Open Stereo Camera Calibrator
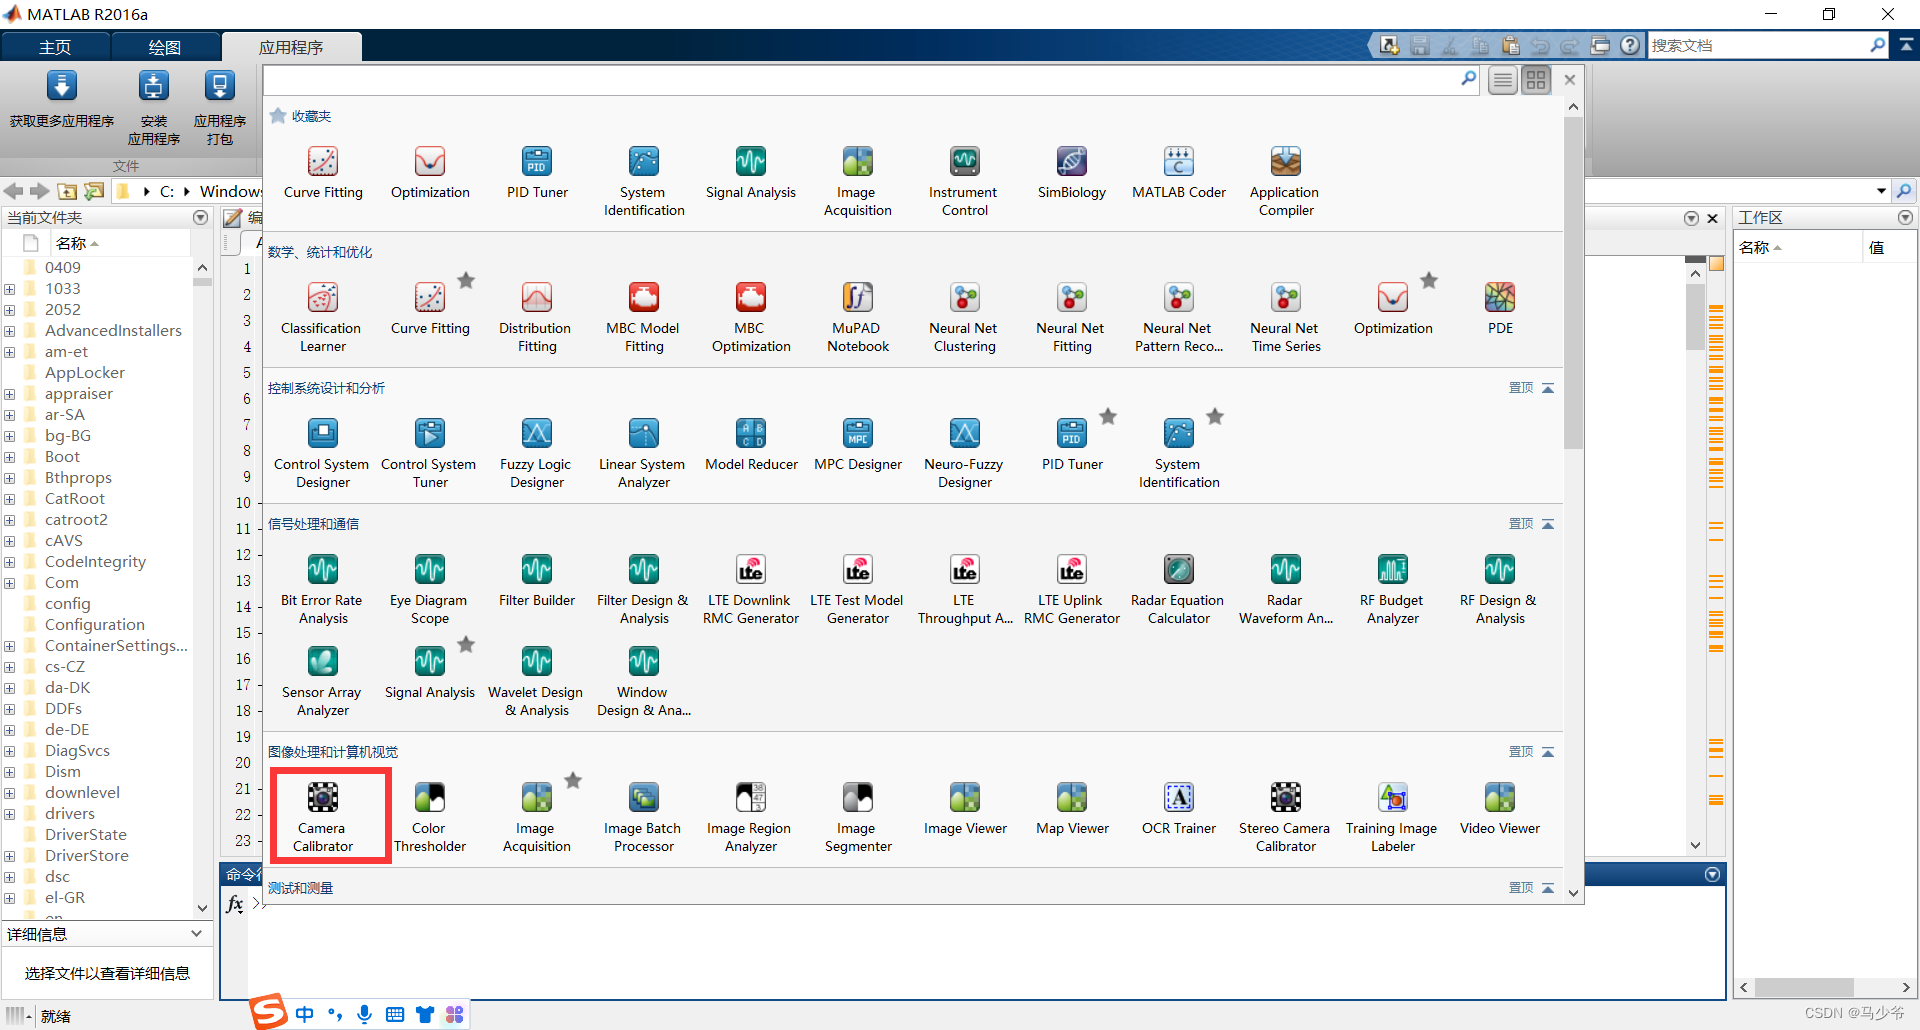 pos(1285,817)
